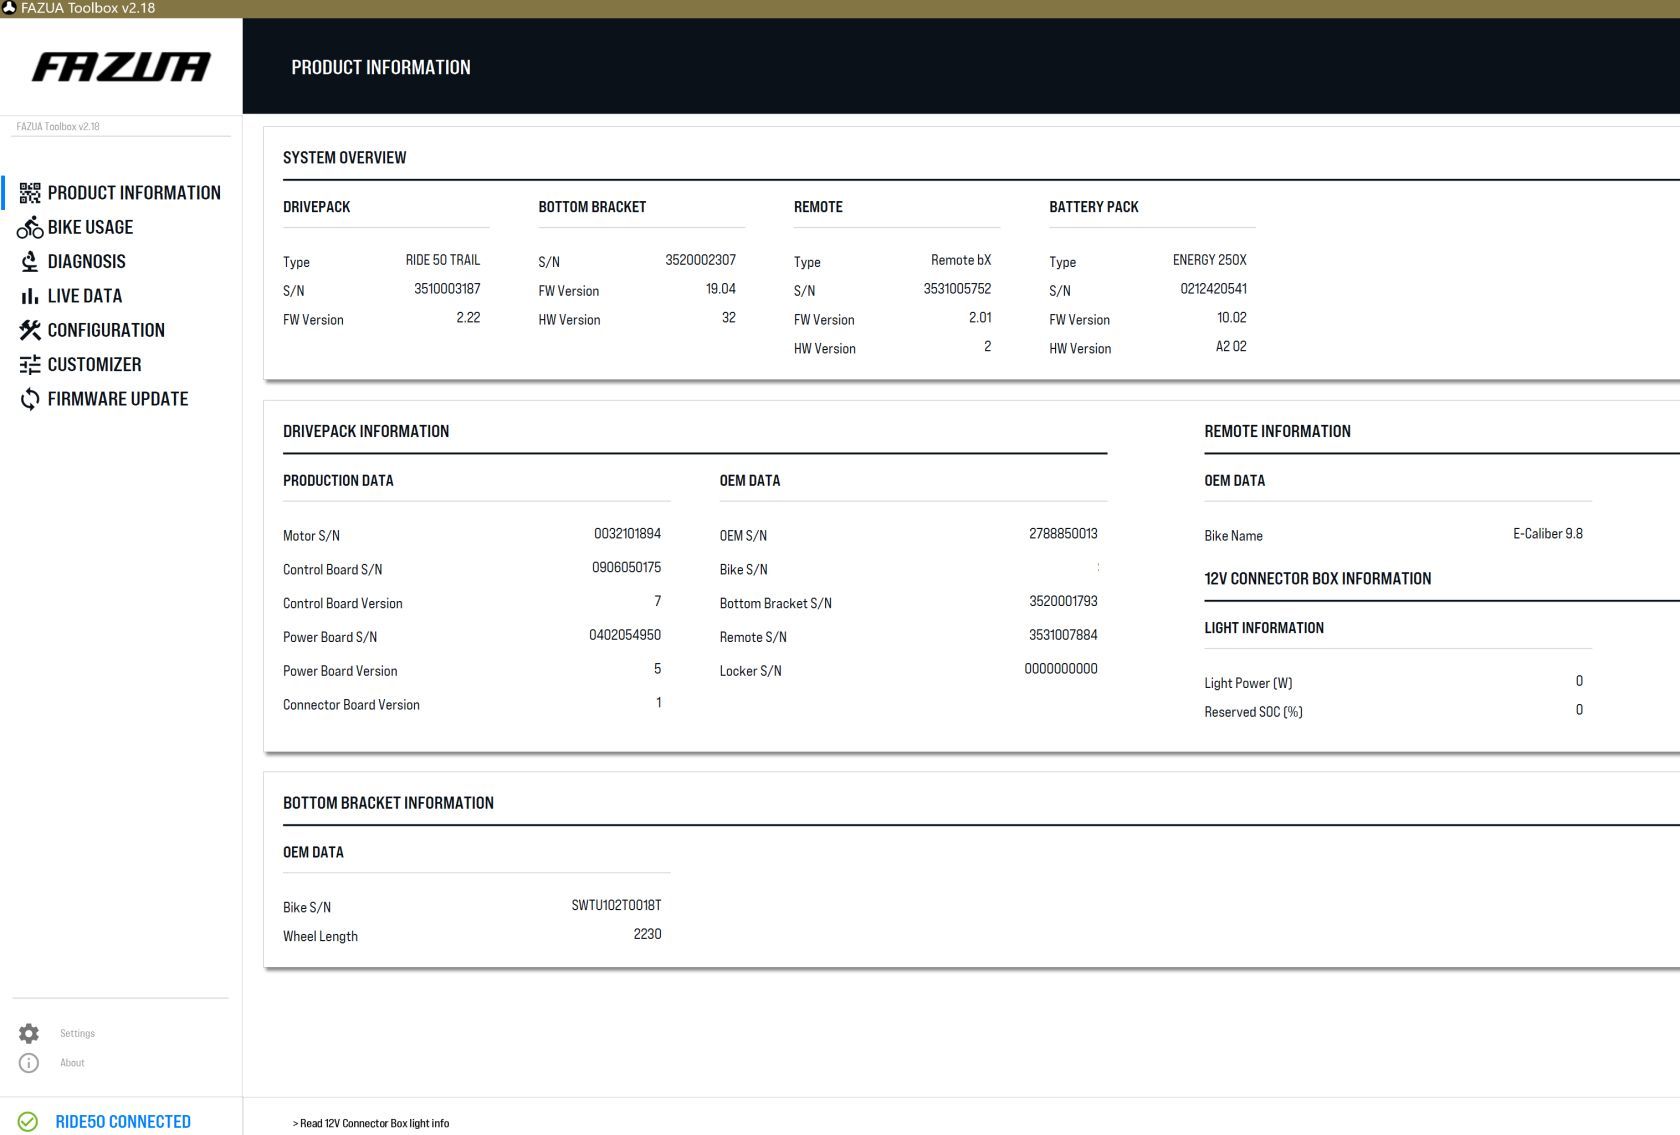The image size is (1680, 1135).
Task: Click the Bottom Bracket Information heading
Action: pos(388,803)
